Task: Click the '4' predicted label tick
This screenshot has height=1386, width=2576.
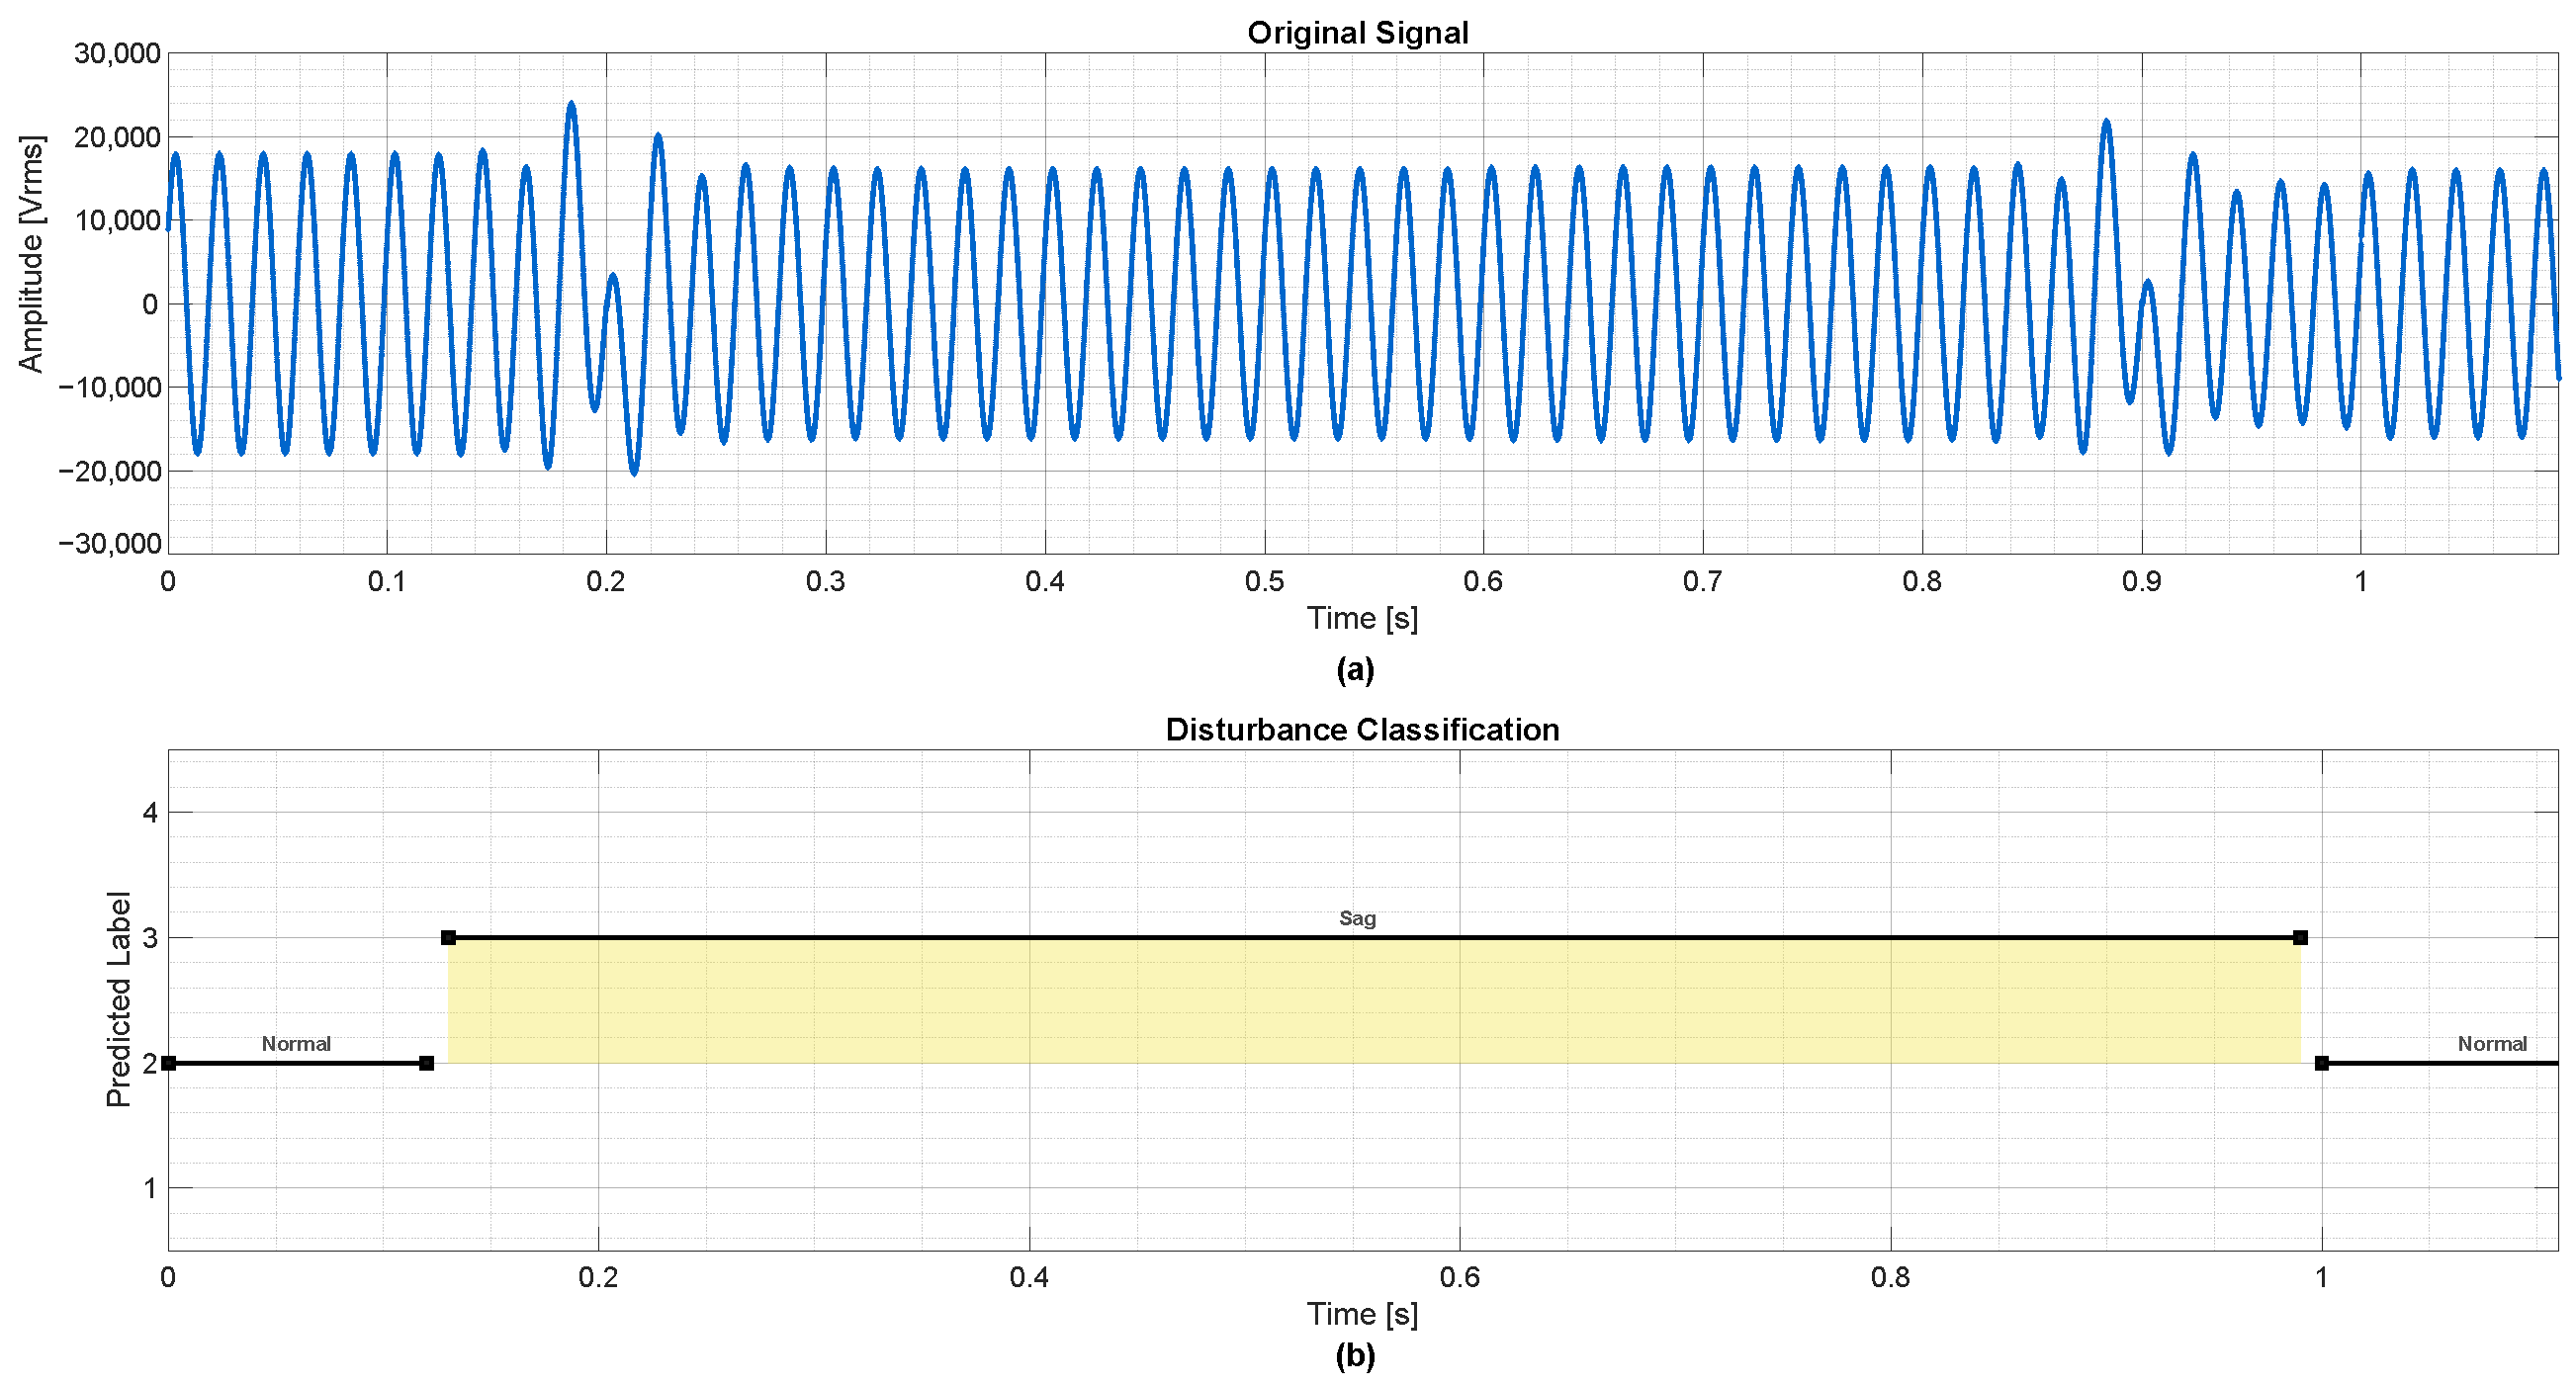Action: click(x=150, y=812)
